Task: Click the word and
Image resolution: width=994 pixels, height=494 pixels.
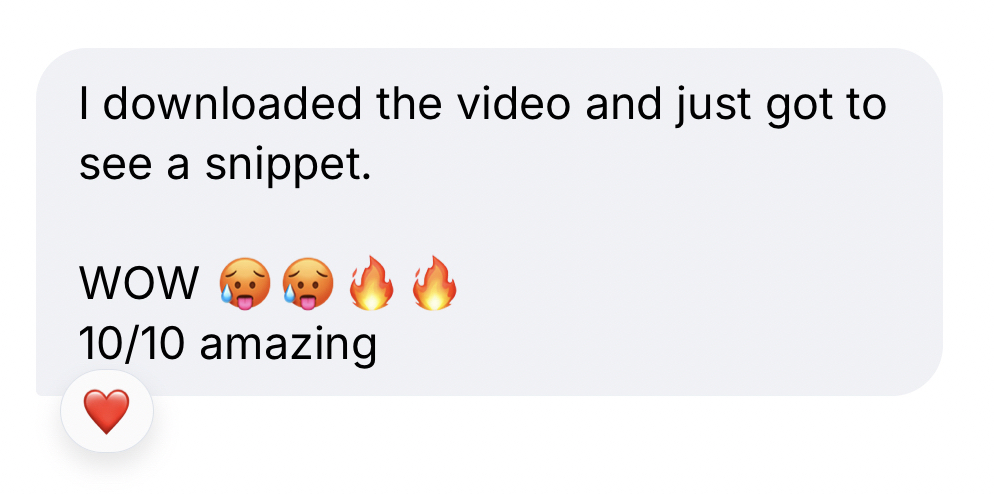Action: (x=623, y=103)
